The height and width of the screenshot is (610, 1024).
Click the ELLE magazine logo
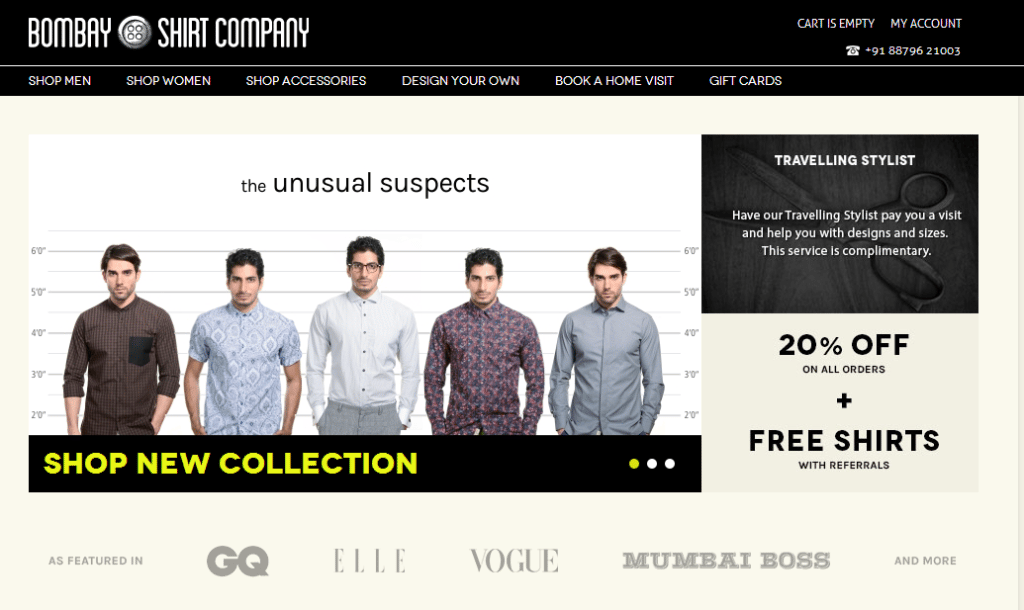coord(370,560)
